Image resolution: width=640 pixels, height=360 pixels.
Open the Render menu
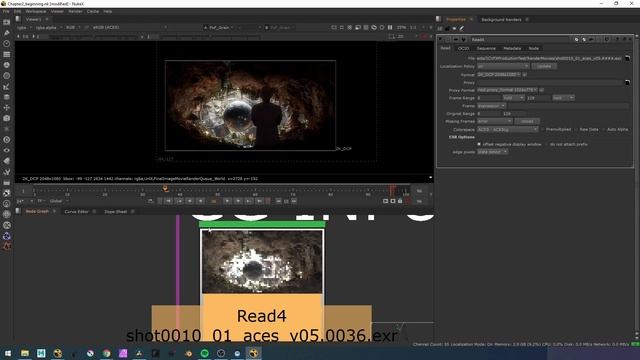tap(75, 11)
